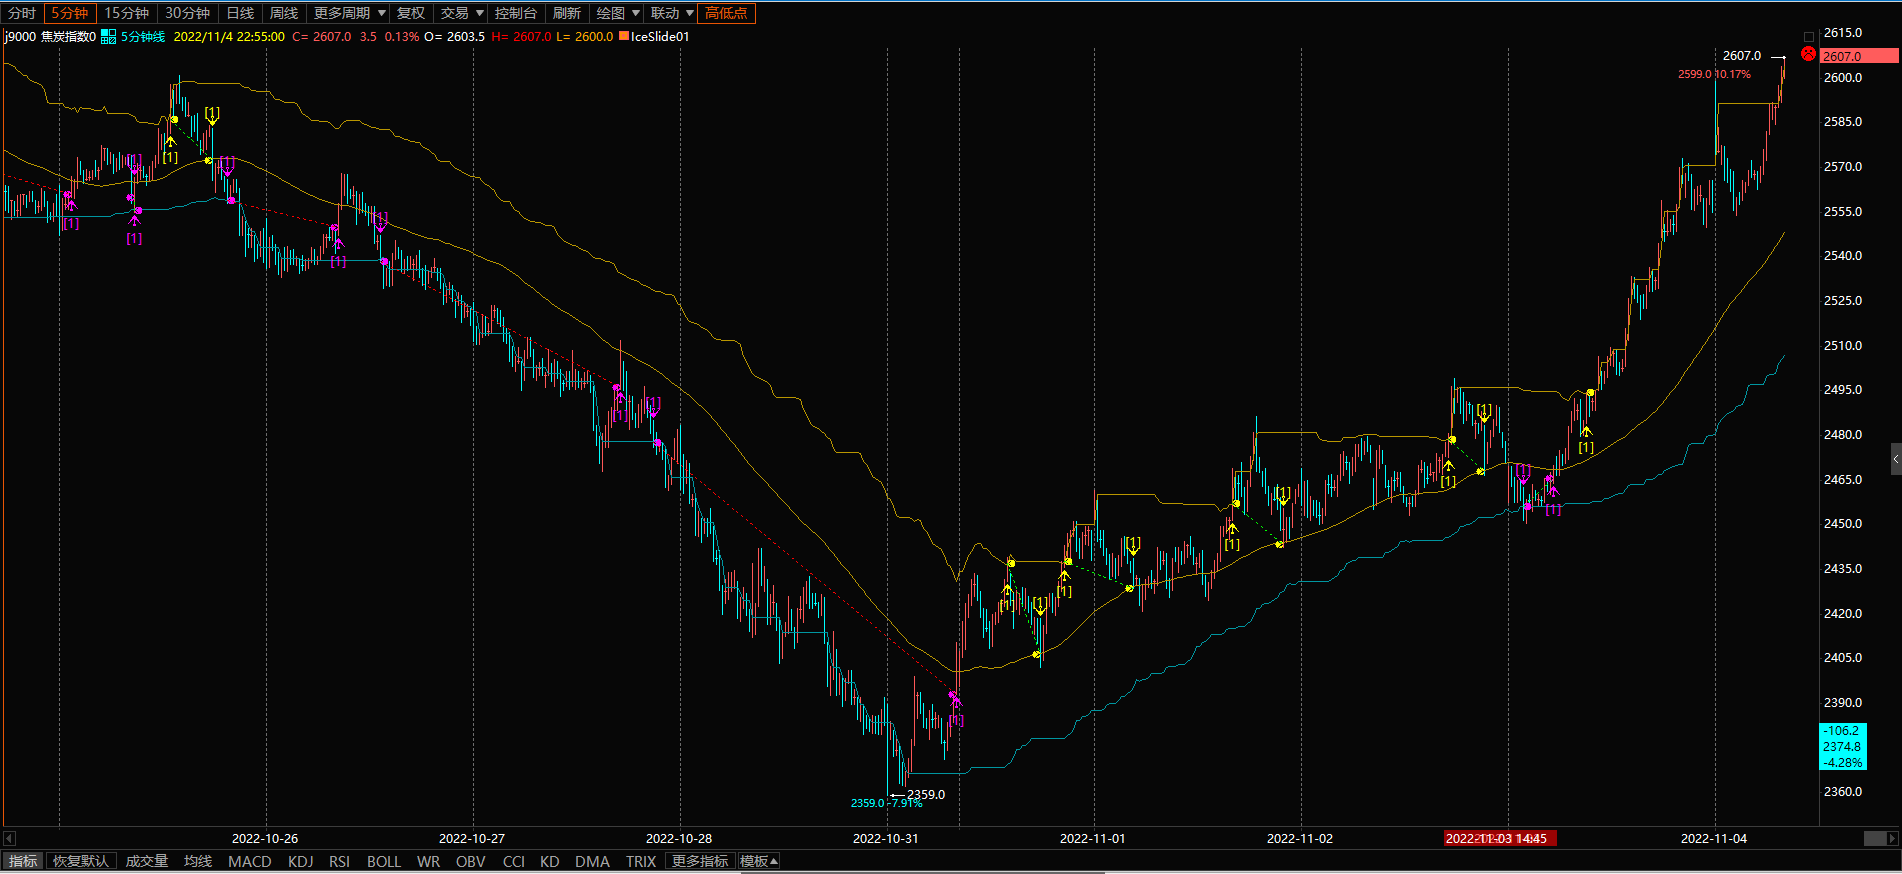Image resolution: width=1902 pixels, height=874 pixels.
Task: Click the left scroll arrow under the chart
Action: coord(9,838)
